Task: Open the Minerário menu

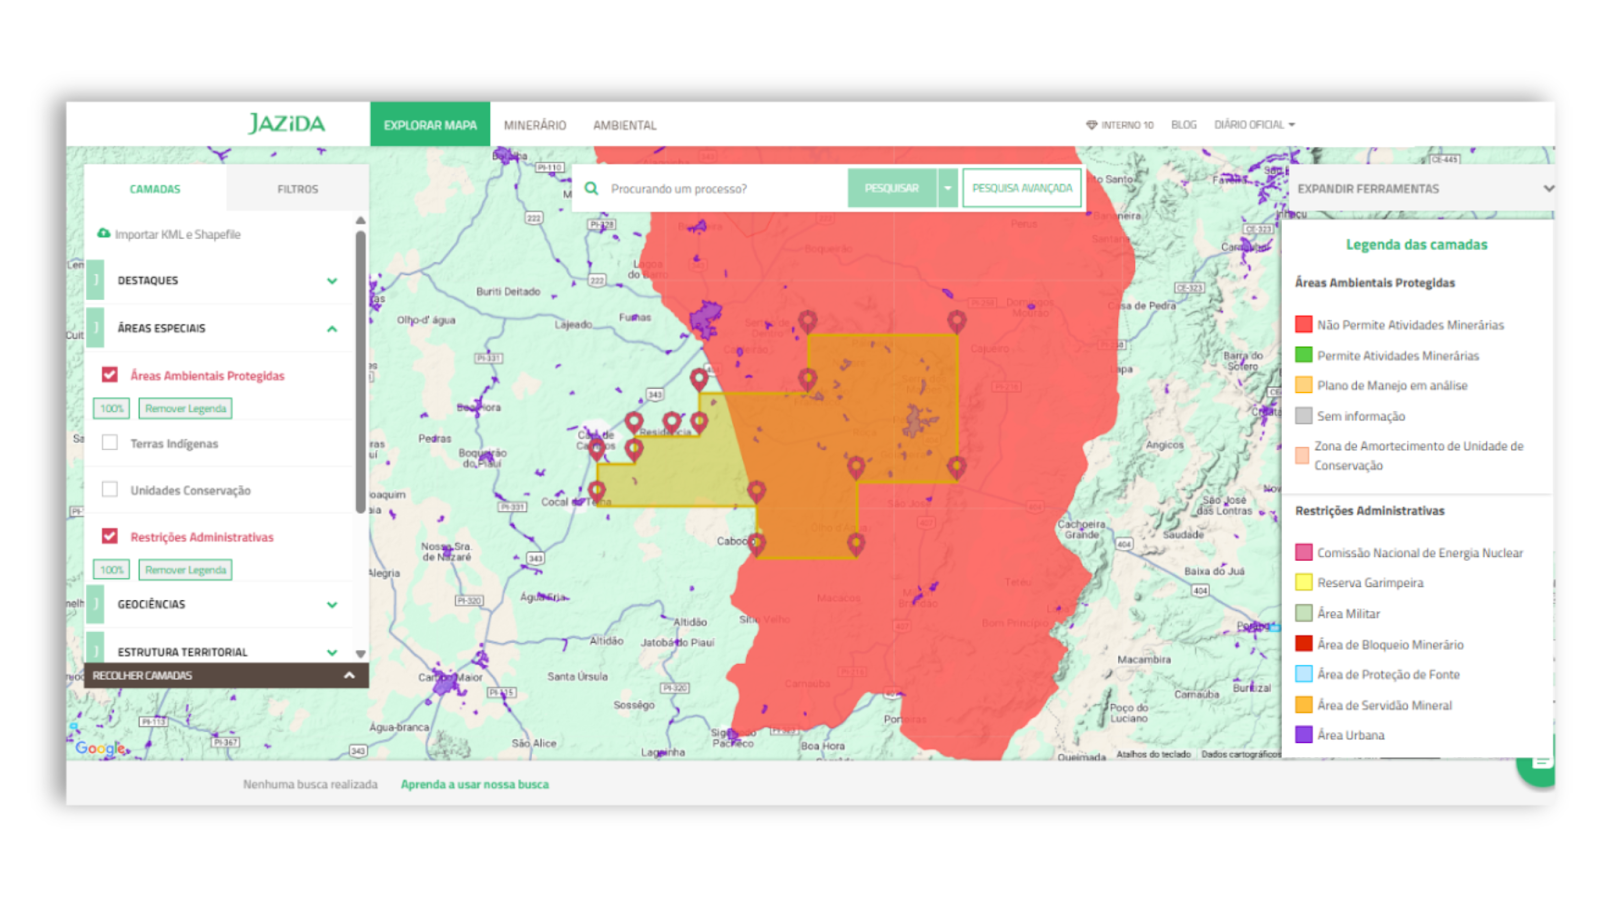Action: point(535,125)
